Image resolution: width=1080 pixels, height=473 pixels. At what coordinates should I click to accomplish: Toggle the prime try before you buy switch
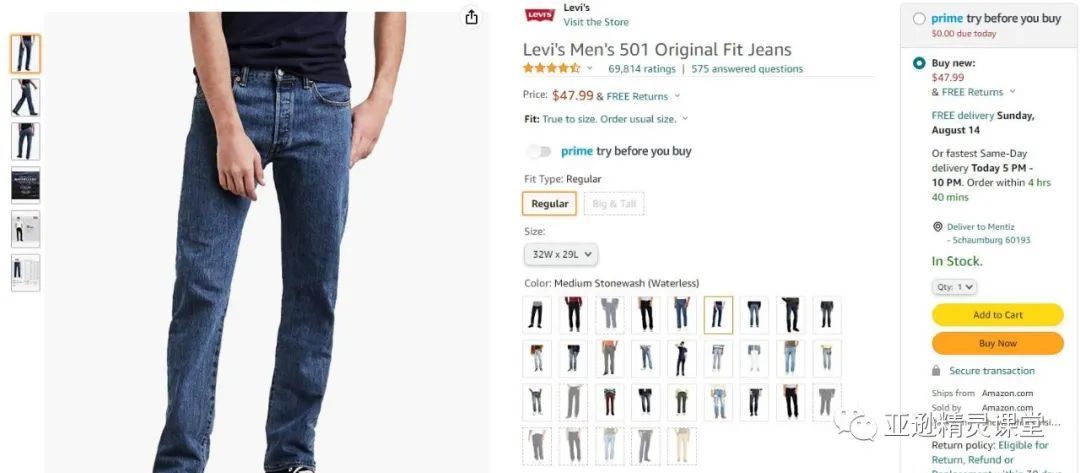click(x=539, y=152)
